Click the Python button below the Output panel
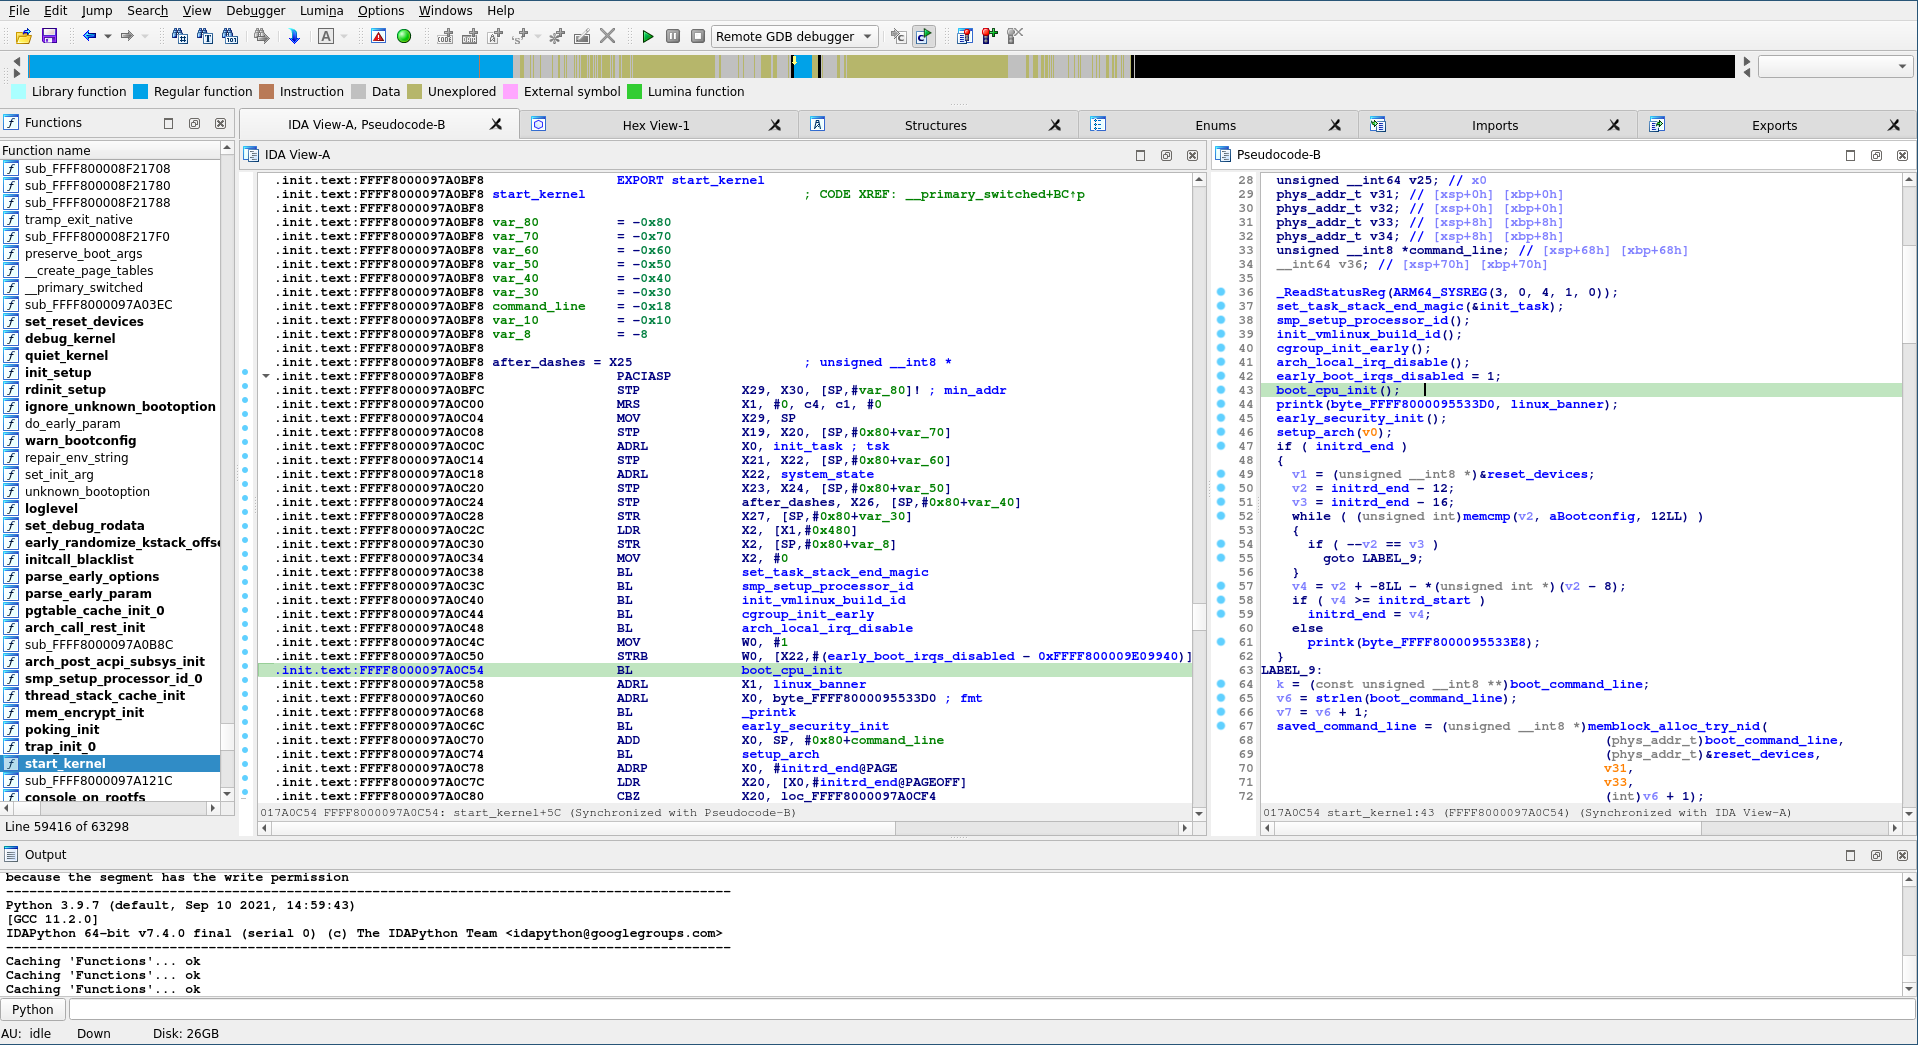The width and height of the screenshot is (1918, 1045). (33, 1009)
